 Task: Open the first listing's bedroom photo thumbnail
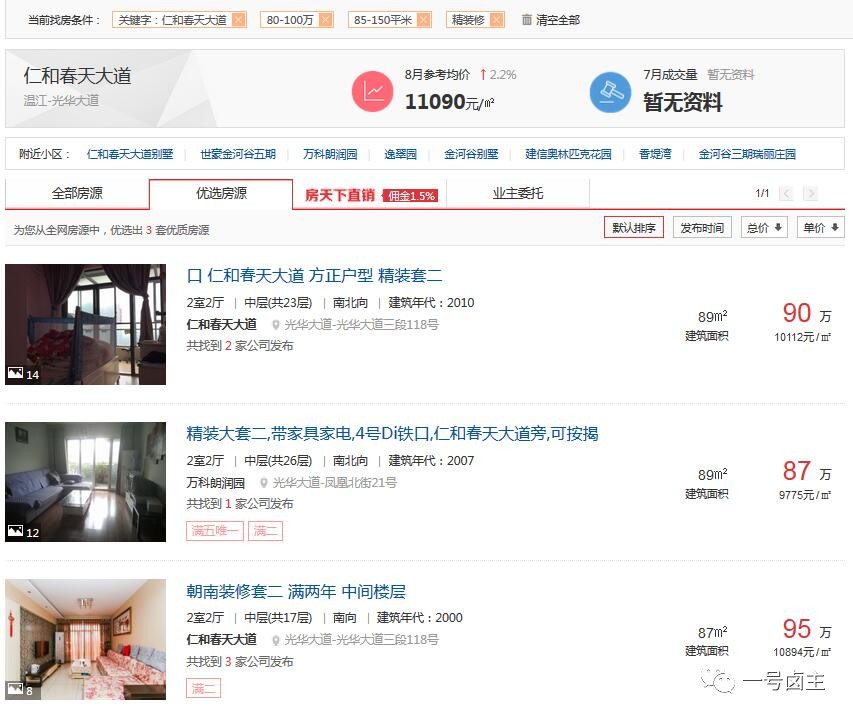click(x=85, y=324)
